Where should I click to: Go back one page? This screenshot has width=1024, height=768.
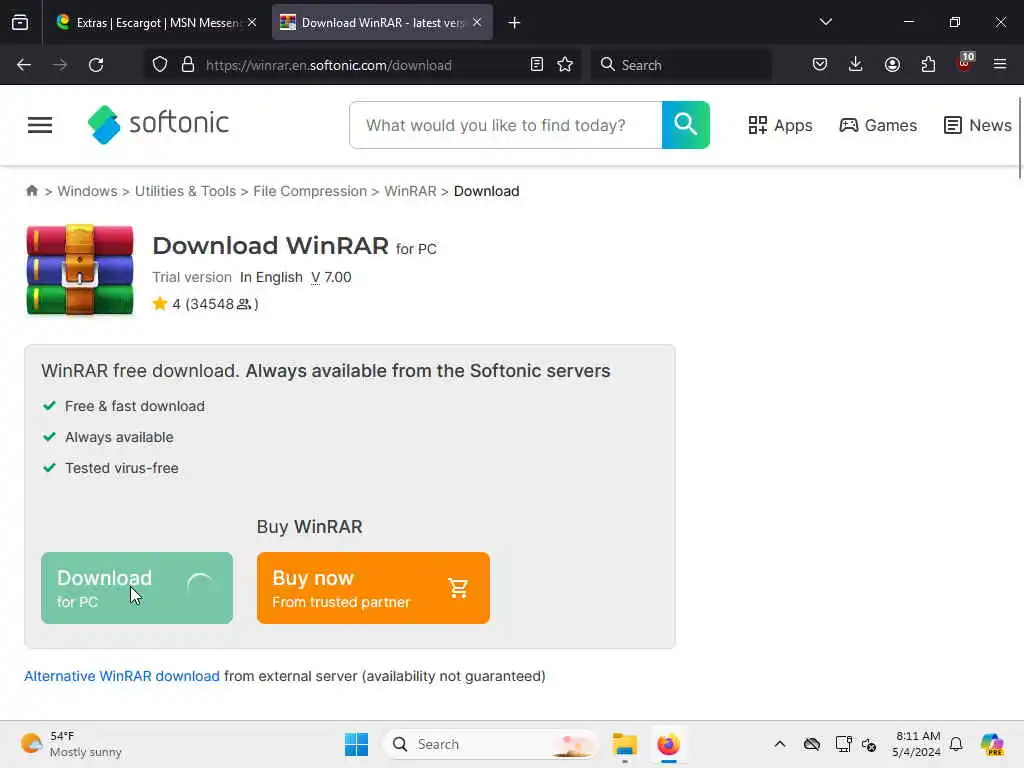click(24, 65)
